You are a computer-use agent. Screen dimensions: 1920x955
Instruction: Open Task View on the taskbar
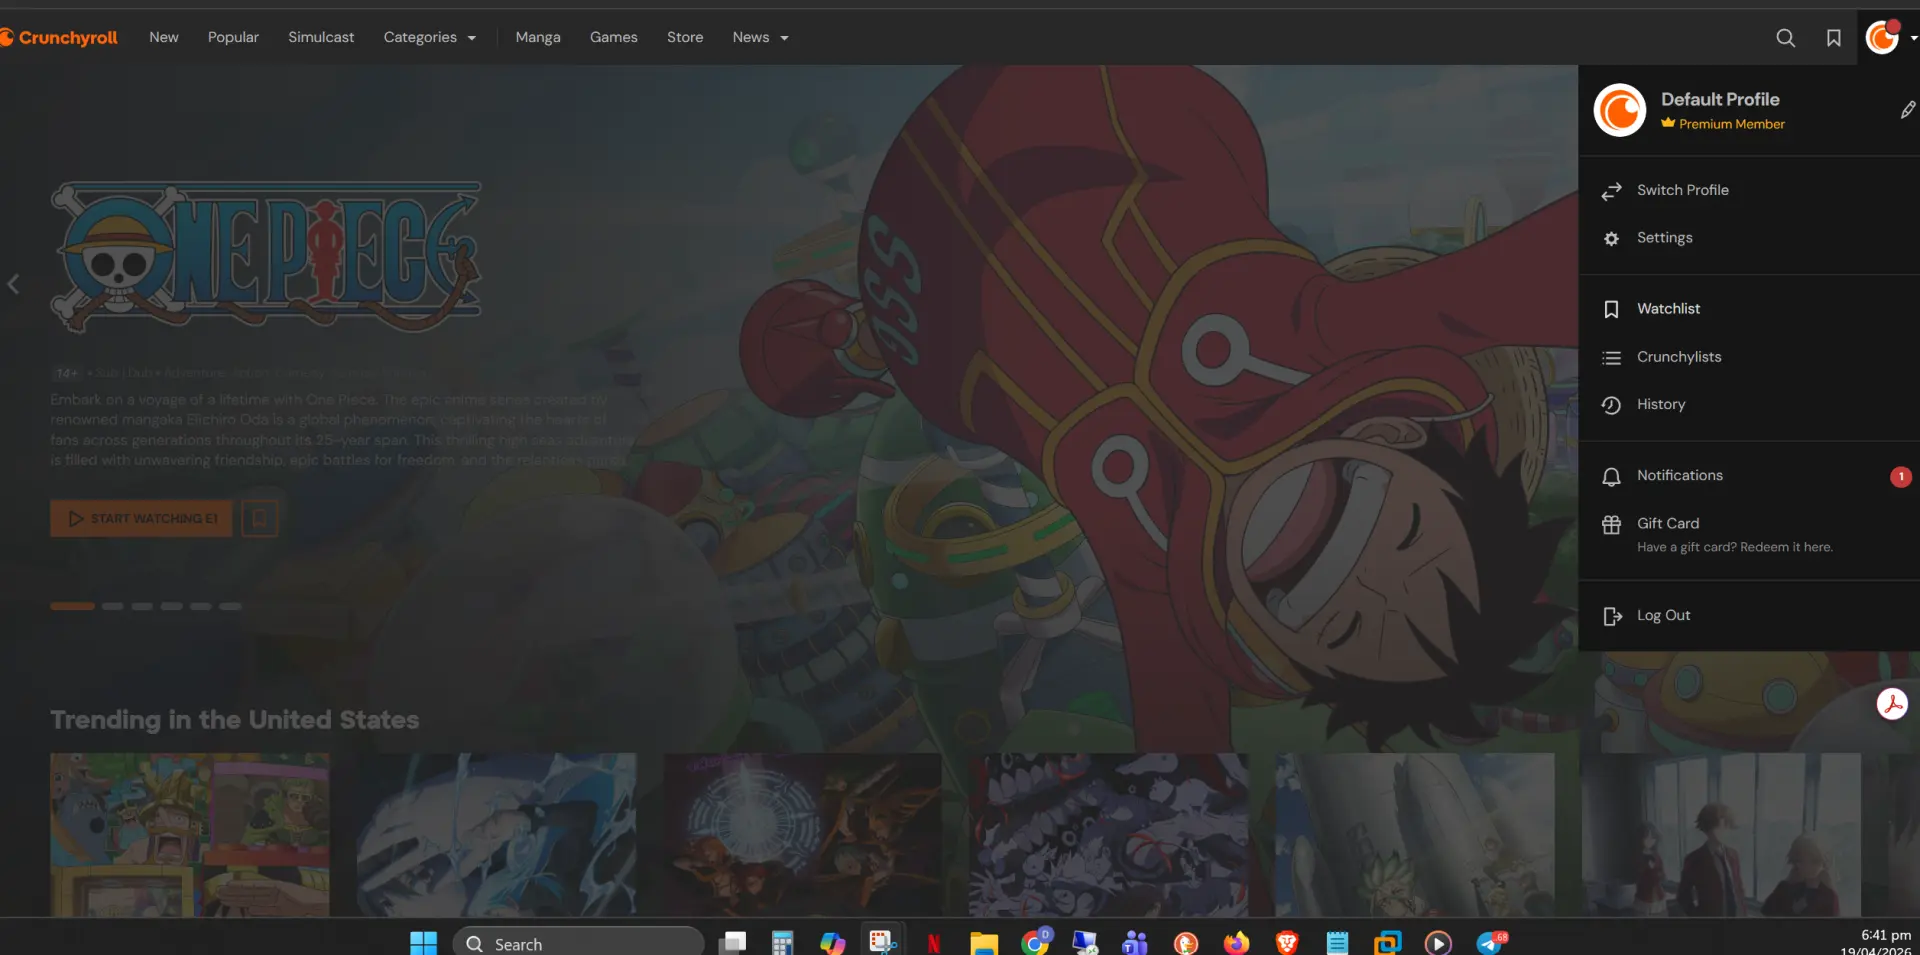pyautogui.click(x=733, y=943)
